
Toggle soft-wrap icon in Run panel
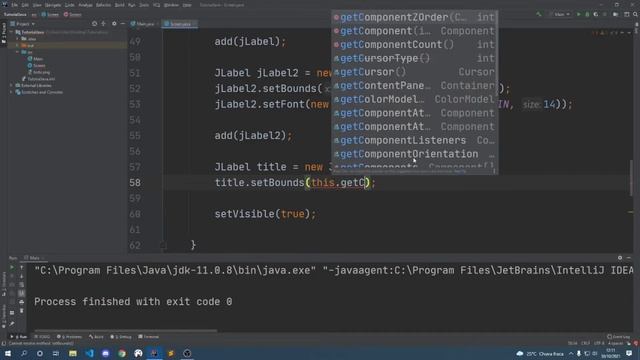pos(22,285)
